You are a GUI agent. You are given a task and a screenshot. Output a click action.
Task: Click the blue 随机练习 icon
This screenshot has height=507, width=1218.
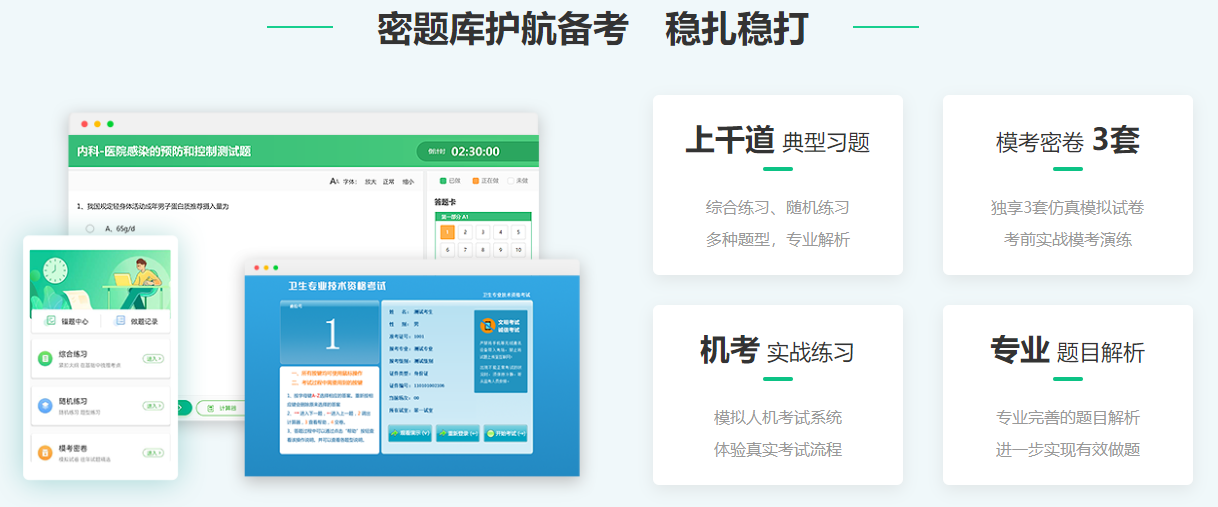click(x=45, y=406)
